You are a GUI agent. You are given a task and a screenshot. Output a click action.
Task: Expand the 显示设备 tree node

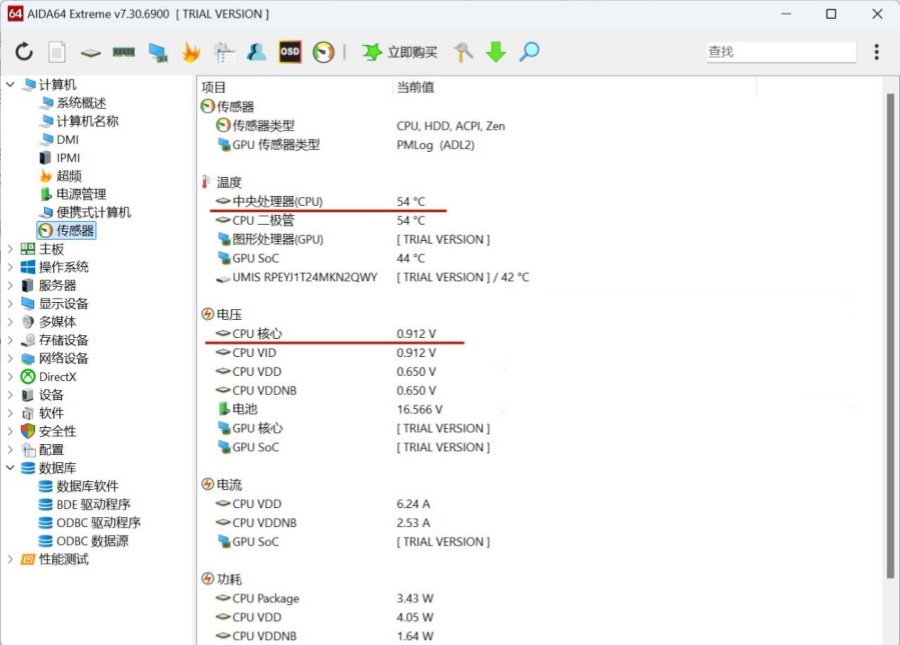[x=10, y=304]
